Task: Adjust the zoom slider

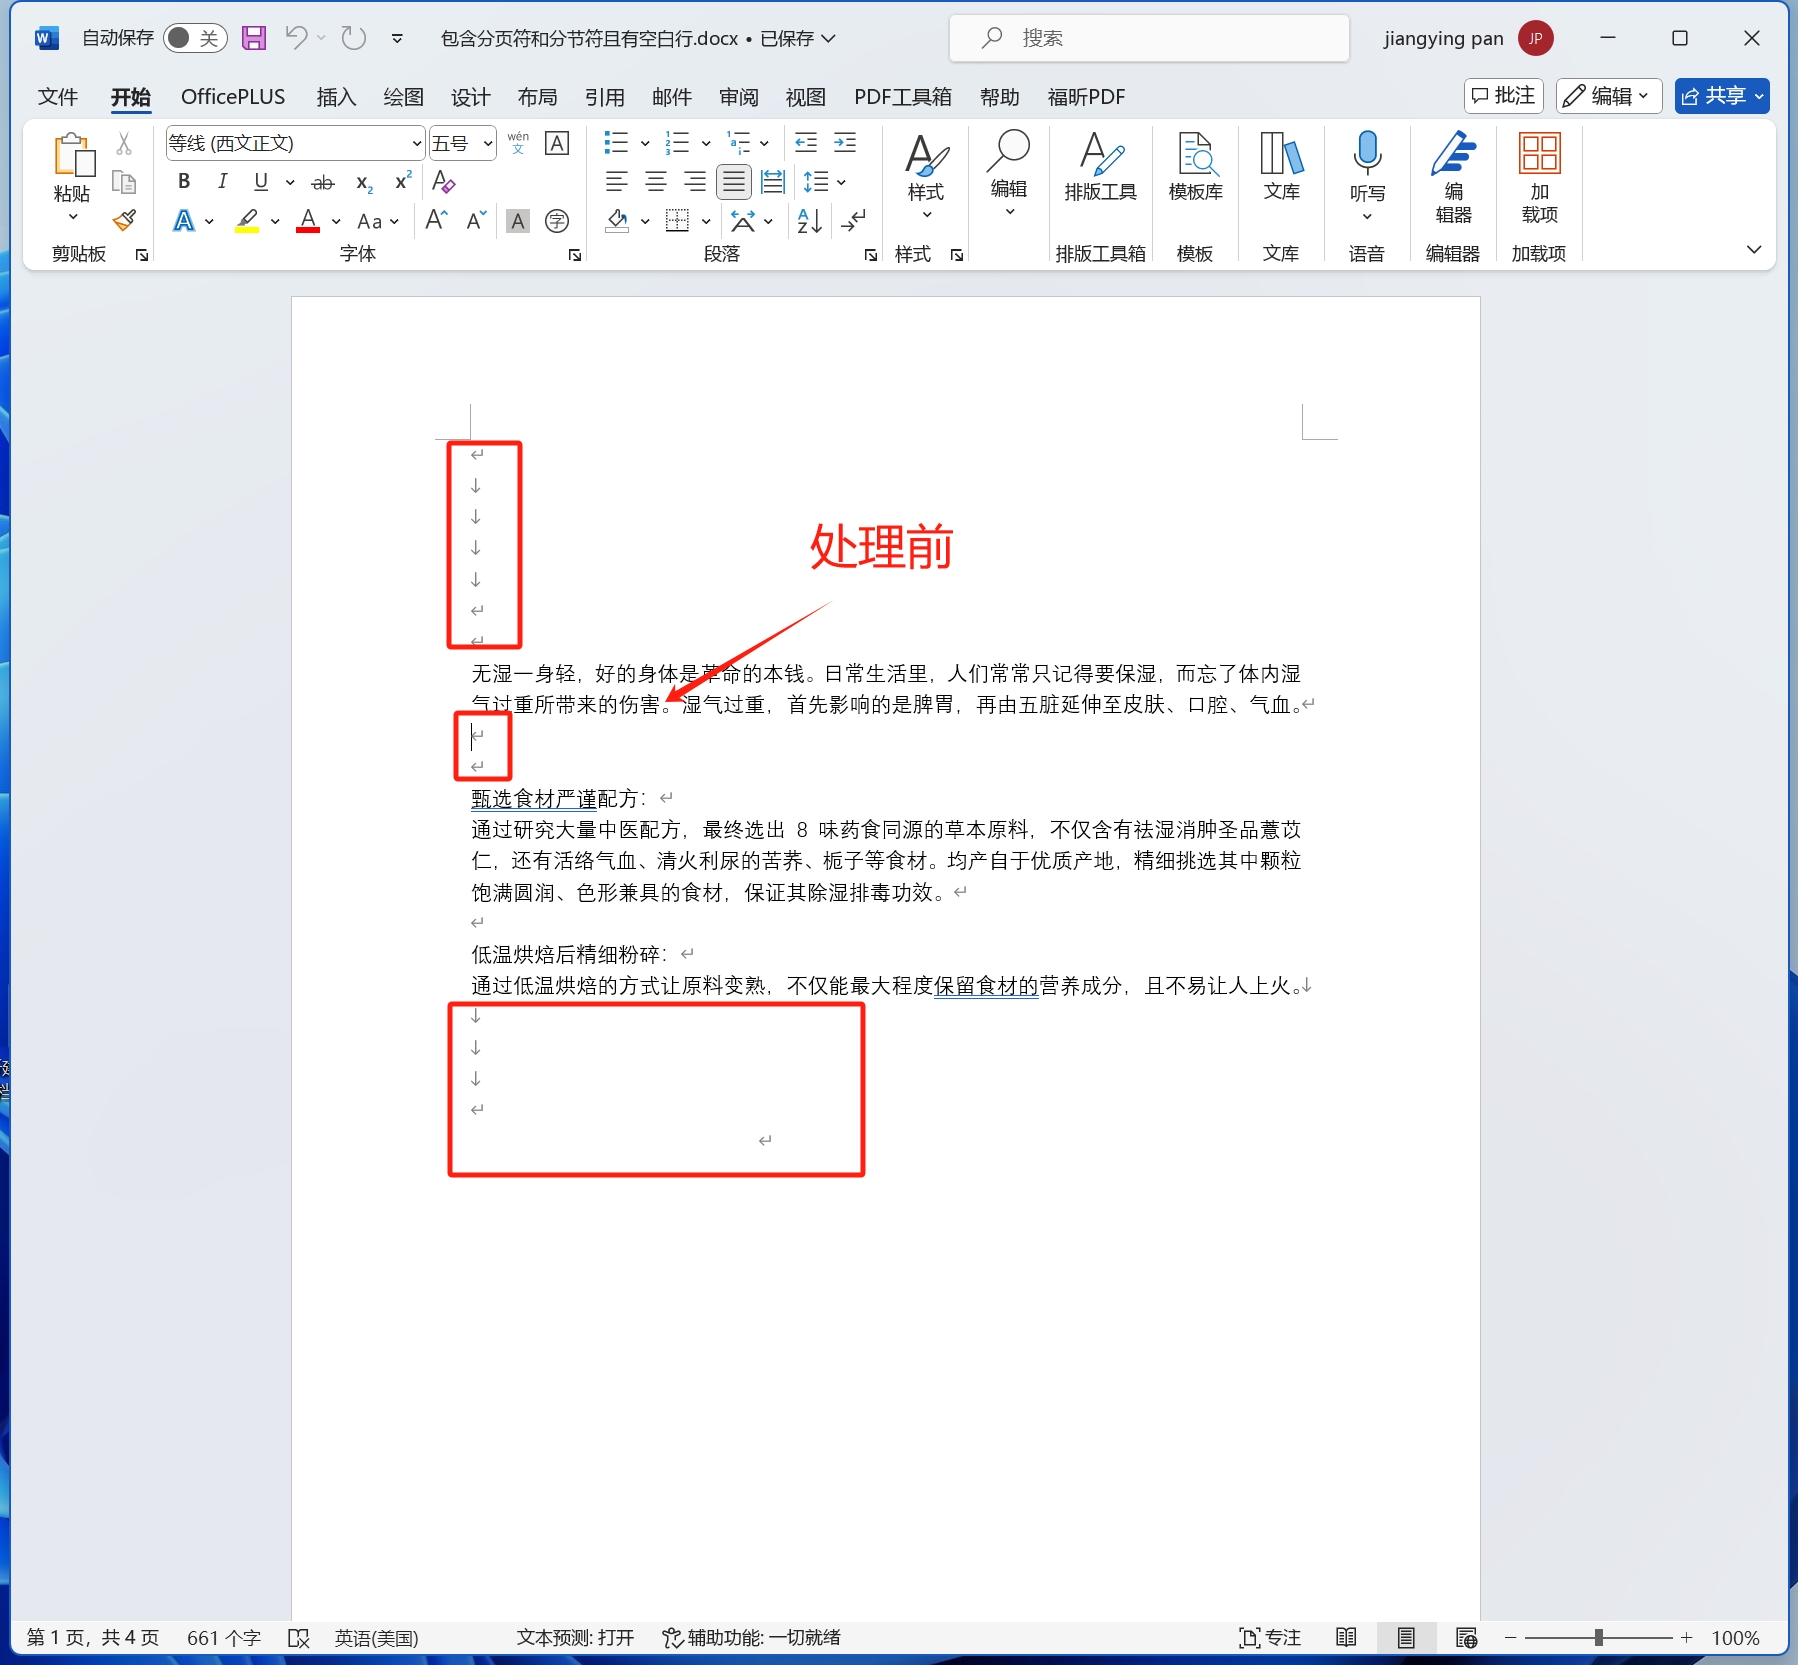Action: 1598,1638
